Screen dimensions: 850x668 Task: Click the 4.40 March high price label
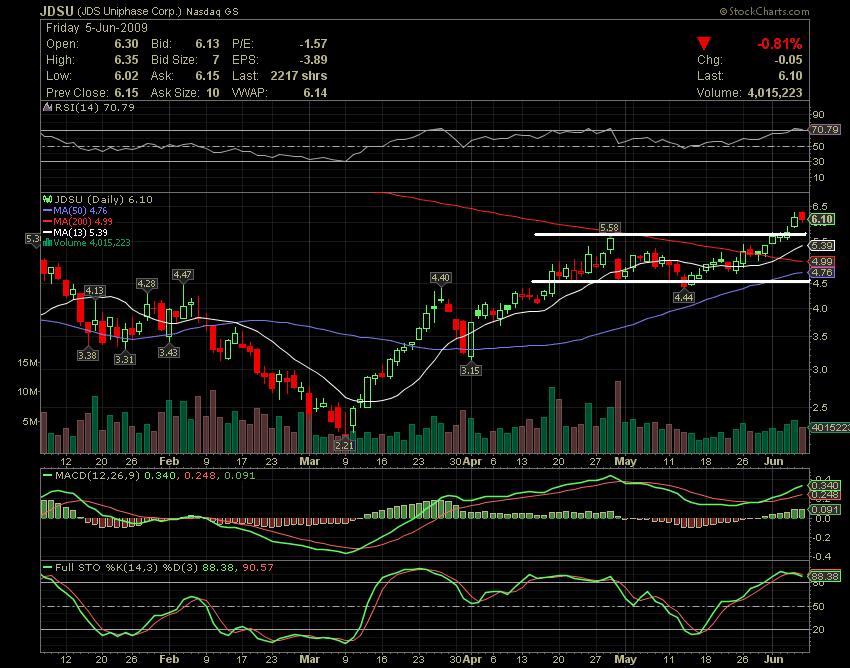440,277
